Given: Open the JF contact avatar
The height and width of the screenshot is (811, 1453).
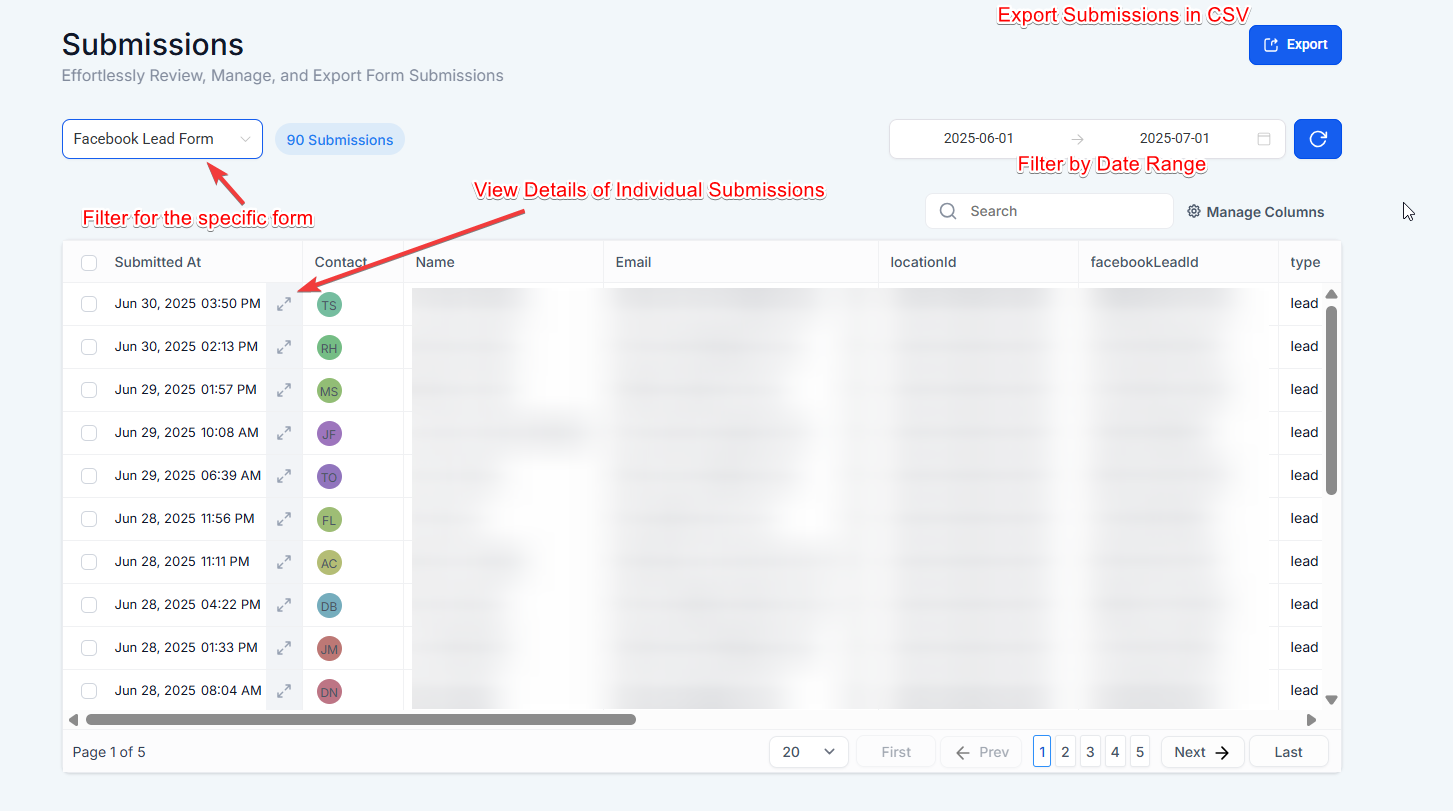Looking at the screenshot, I should coord(329,434).
